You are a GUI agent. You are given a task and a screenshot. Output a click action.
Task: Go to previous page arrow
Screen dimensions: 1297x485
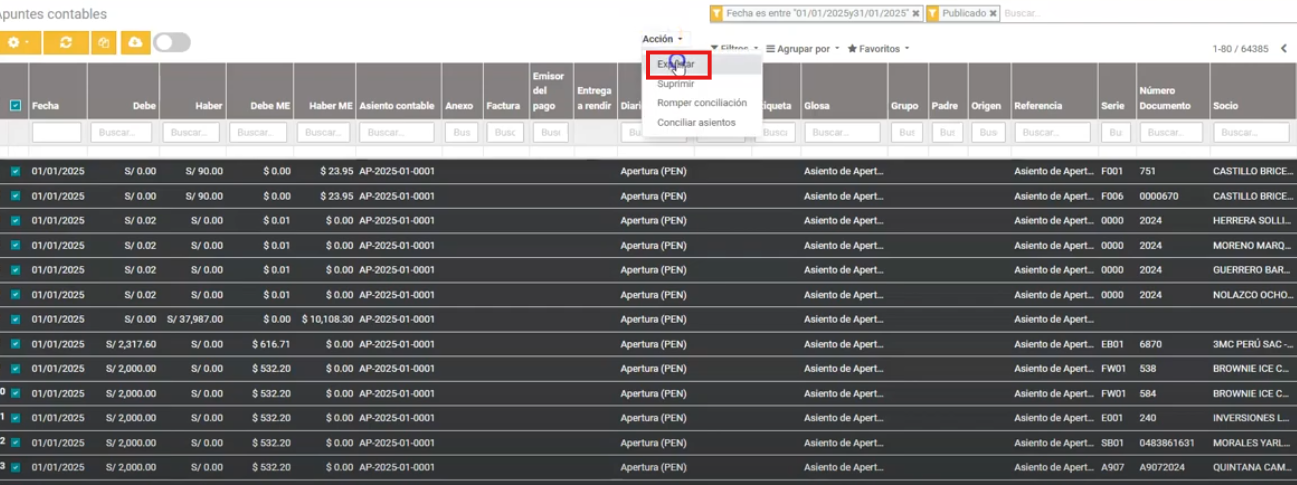[1284, 49]
